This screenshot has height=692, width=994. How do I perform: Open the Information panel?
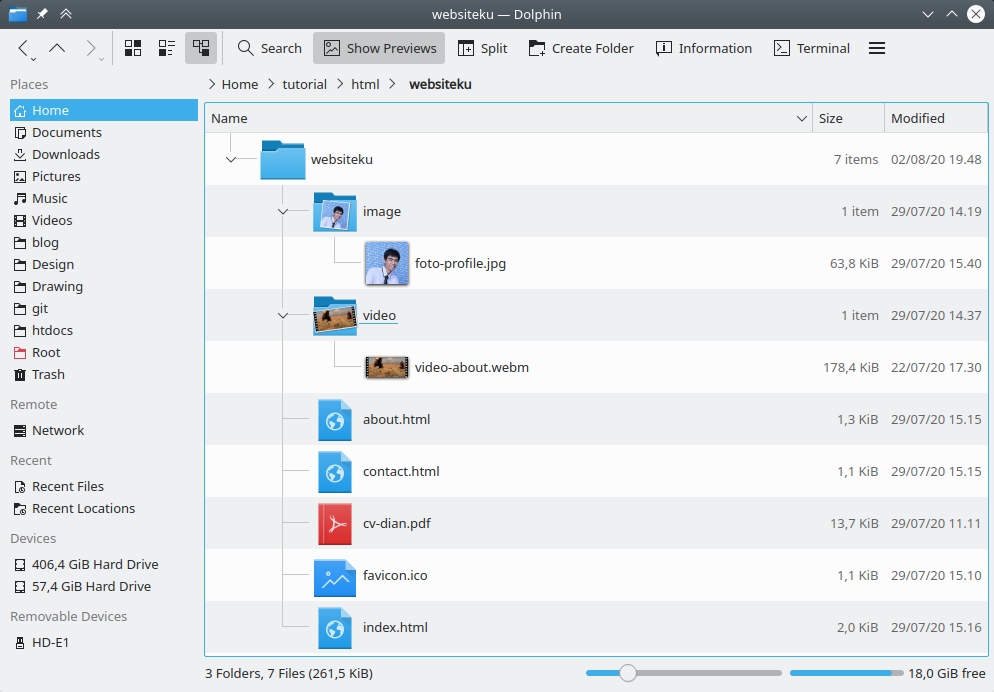pyautogui.click(x=703, y=47)
